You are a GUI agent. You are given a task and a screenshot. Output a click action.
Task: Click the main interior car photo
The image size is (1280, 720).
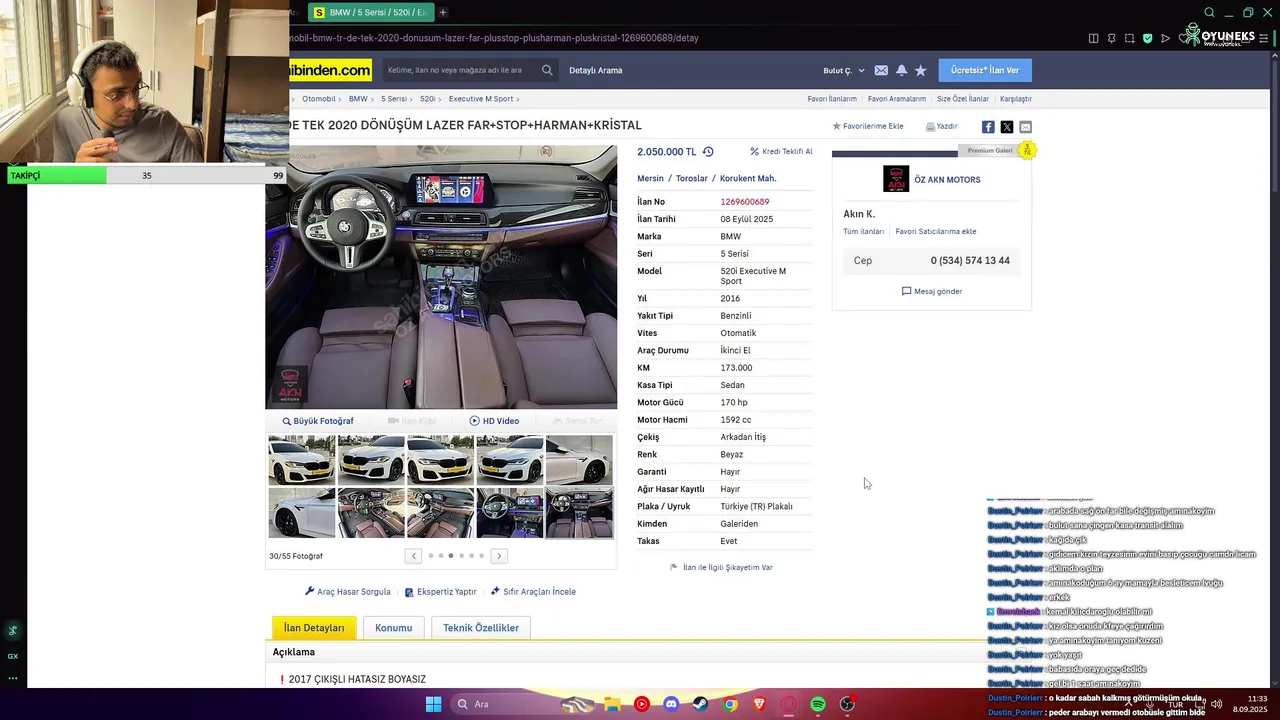441,277
